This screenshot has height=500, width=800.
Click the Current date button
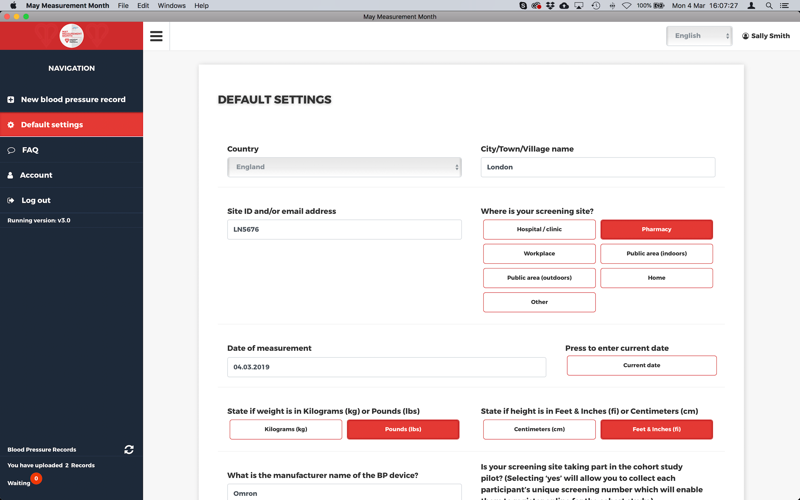tap(642, 365)
